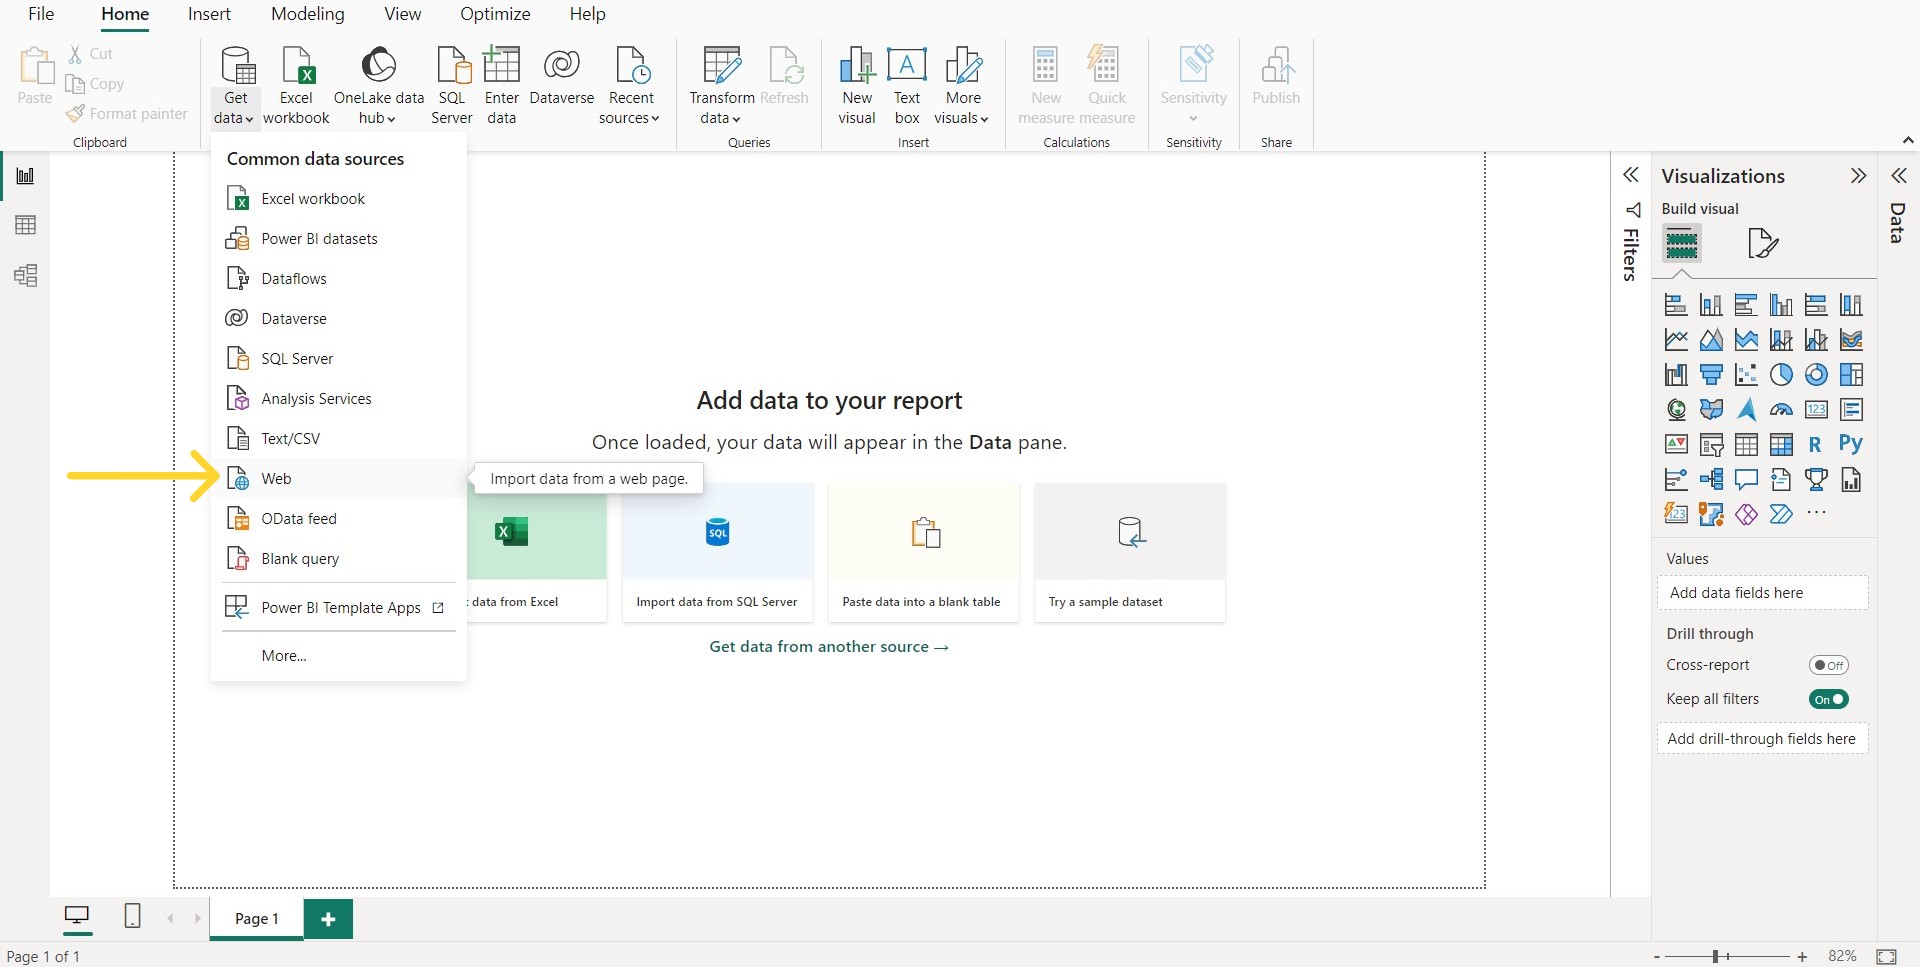The height and width of the screenshot is (967, 1920).
Task: Select the Python visual
Action: coord(1851,444)
